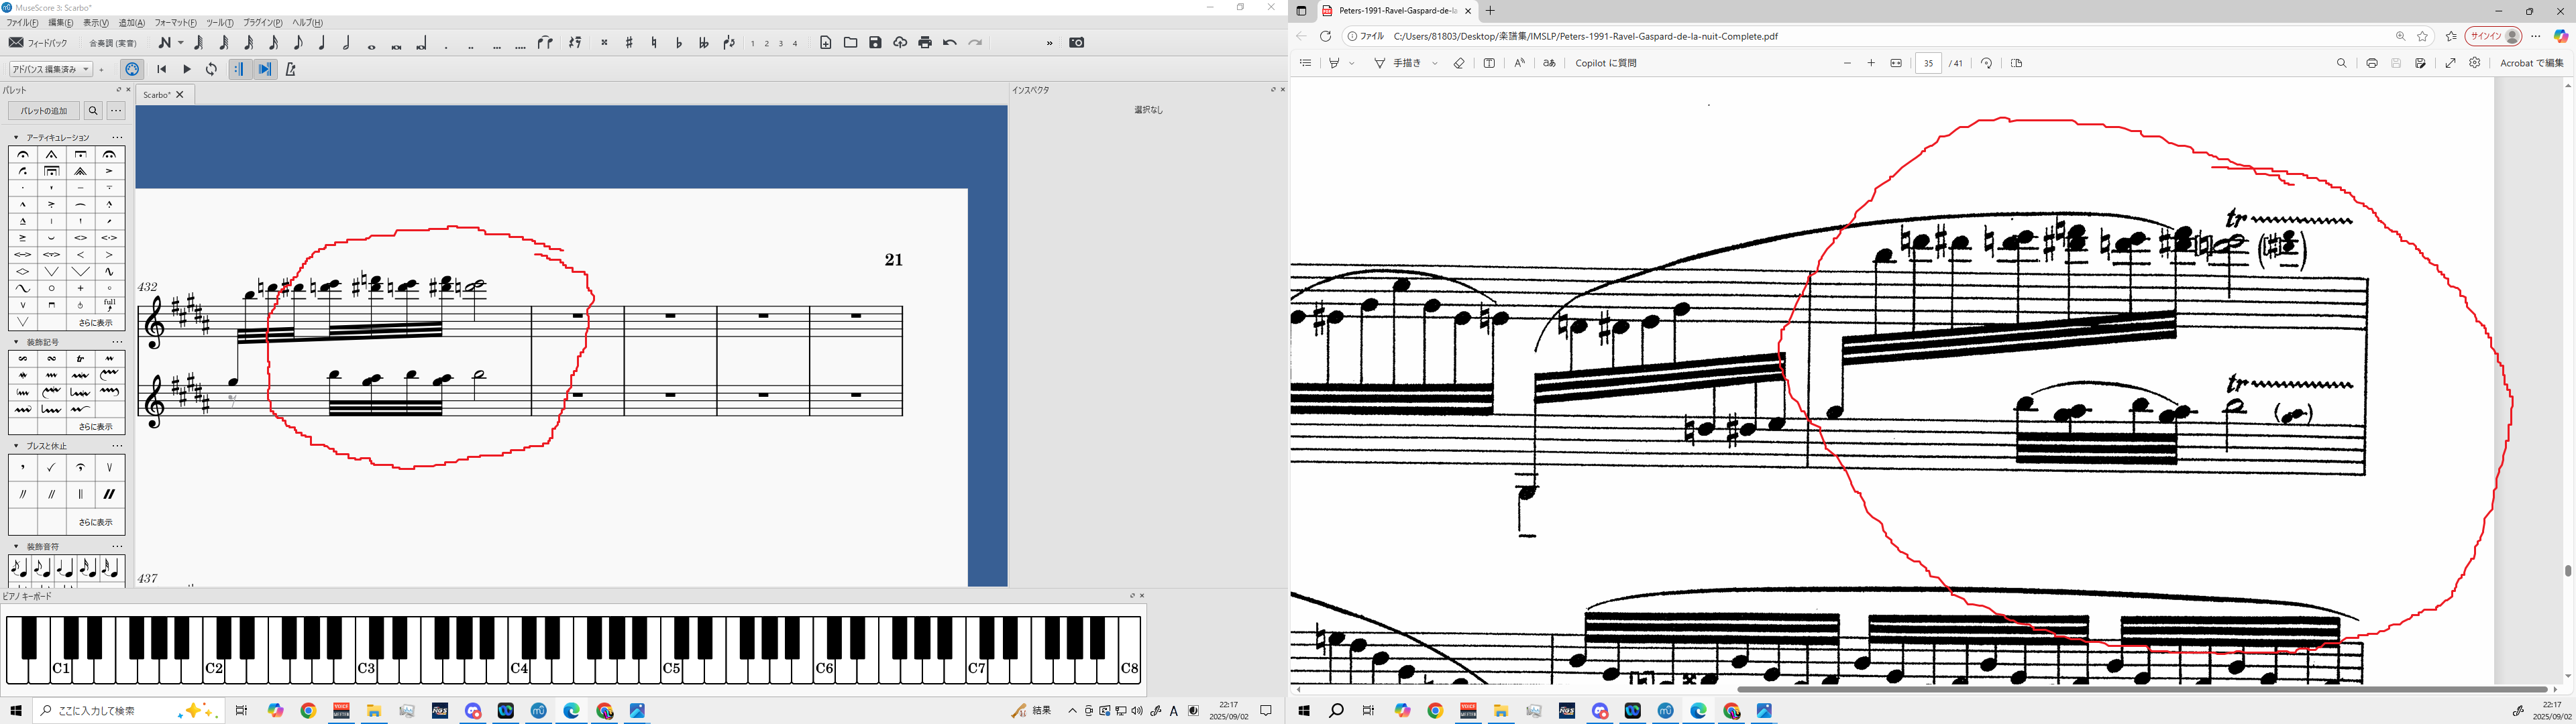
Task: Select voice 1
Action: (753, 44)
